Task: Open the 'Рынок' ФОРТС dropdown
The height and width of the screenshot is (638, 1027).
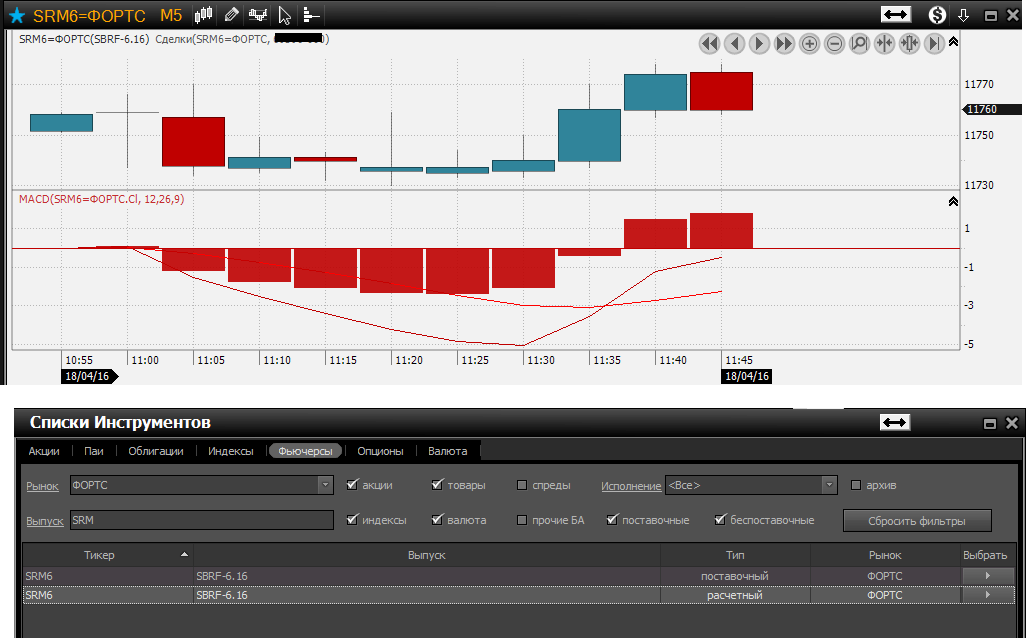Action: pos(325,485)
